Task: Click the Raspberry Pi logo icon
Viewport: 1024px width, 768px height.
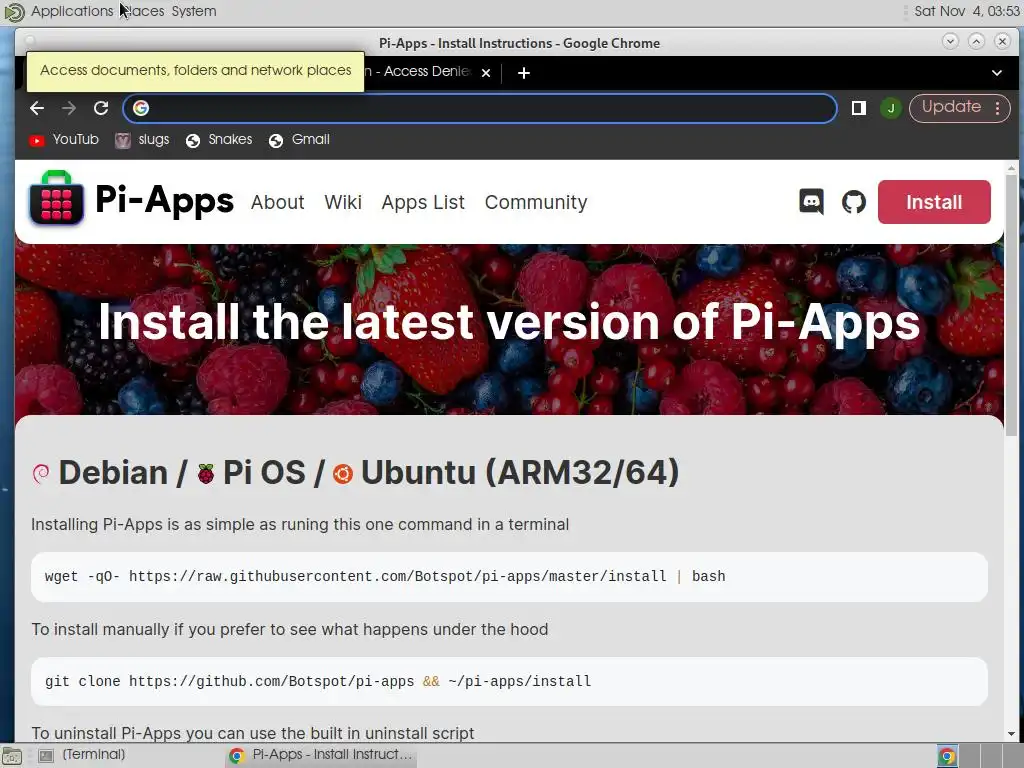Action: tap(206, 473)
